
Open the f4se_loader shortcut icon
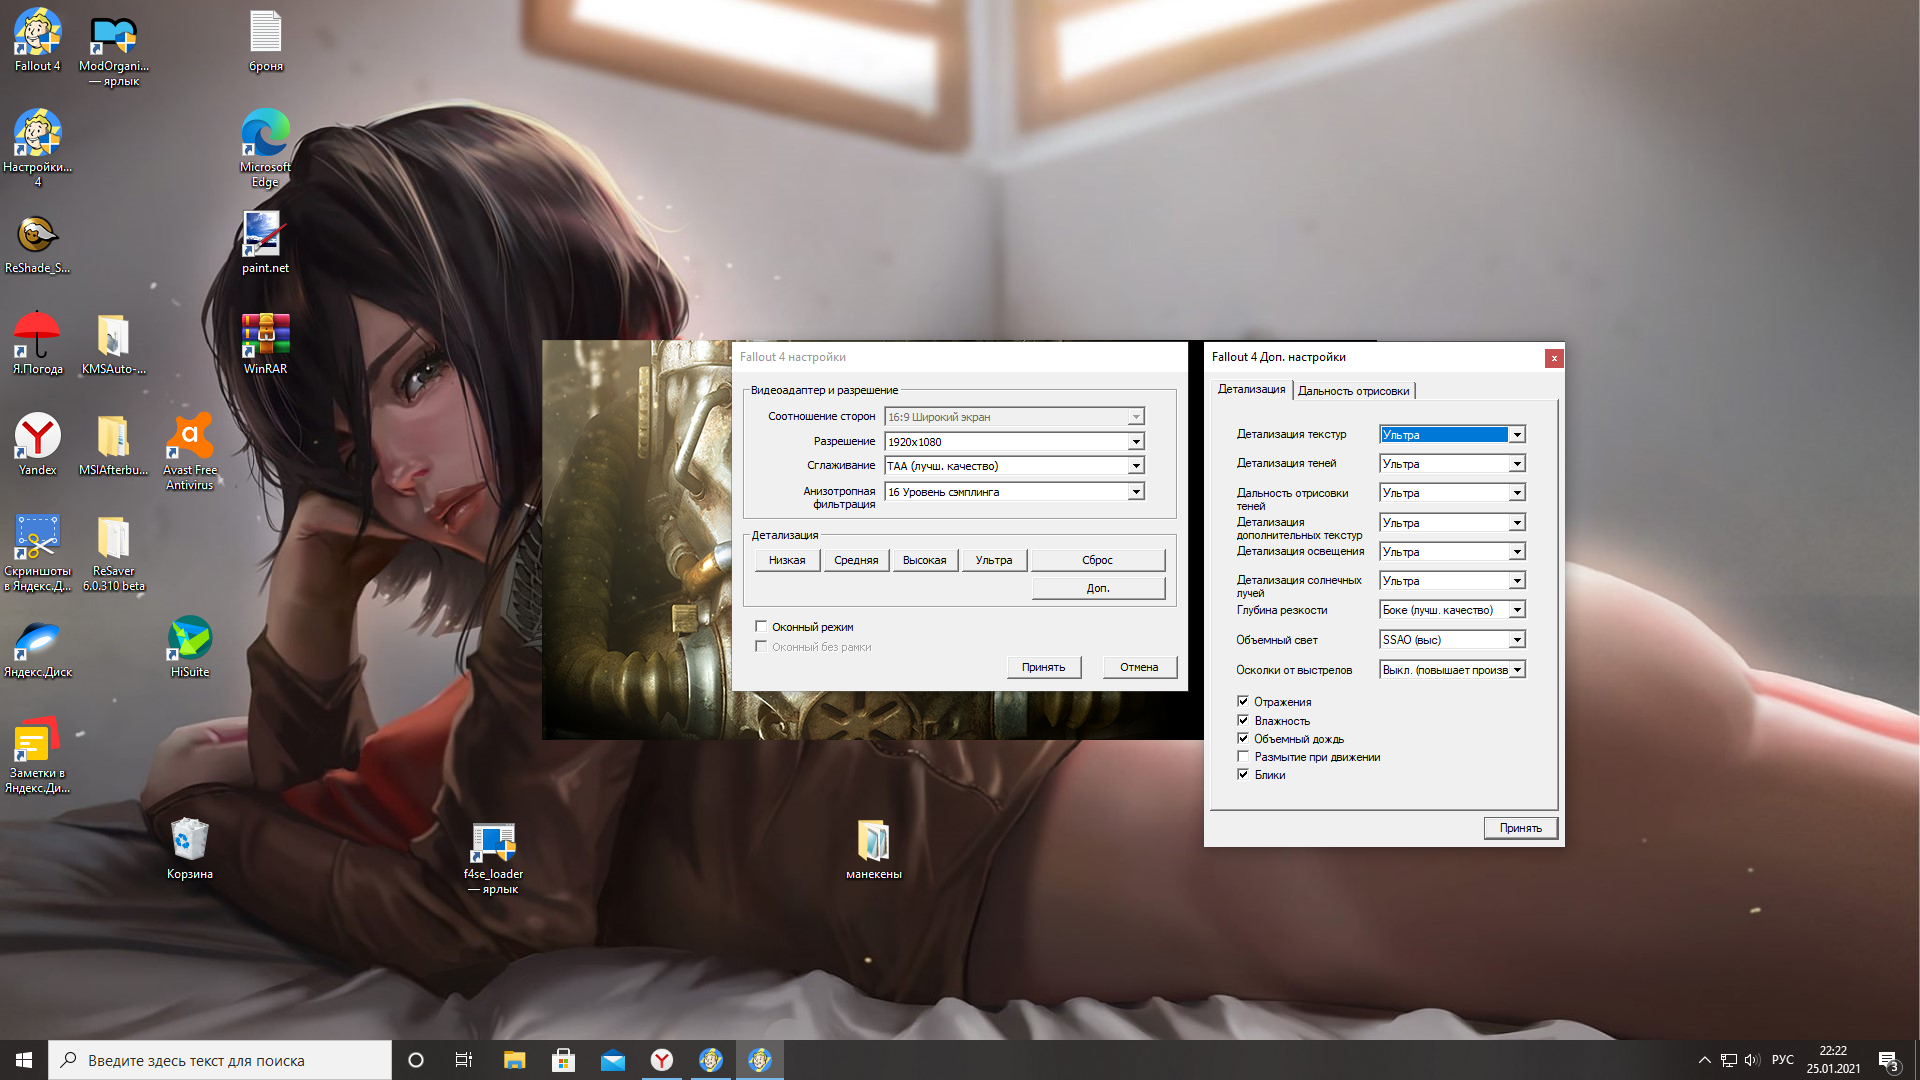pyautogui.click(x=493, y=843)
